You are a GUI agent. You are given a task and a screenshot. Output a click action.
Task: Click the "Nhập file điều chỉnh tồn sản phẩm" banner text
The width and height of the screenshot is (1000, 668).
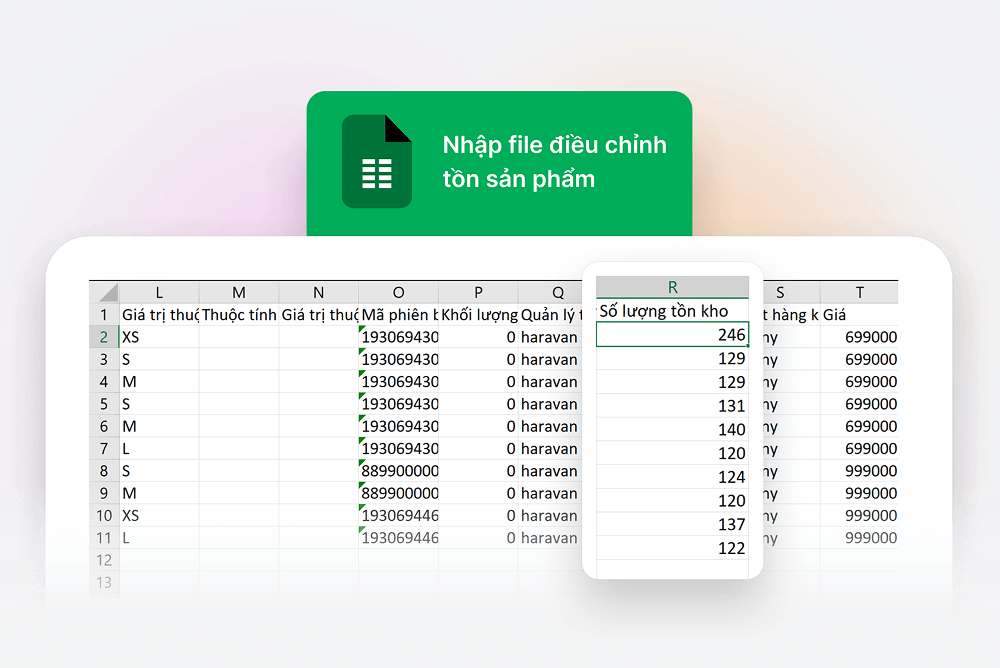coord(554,161)
